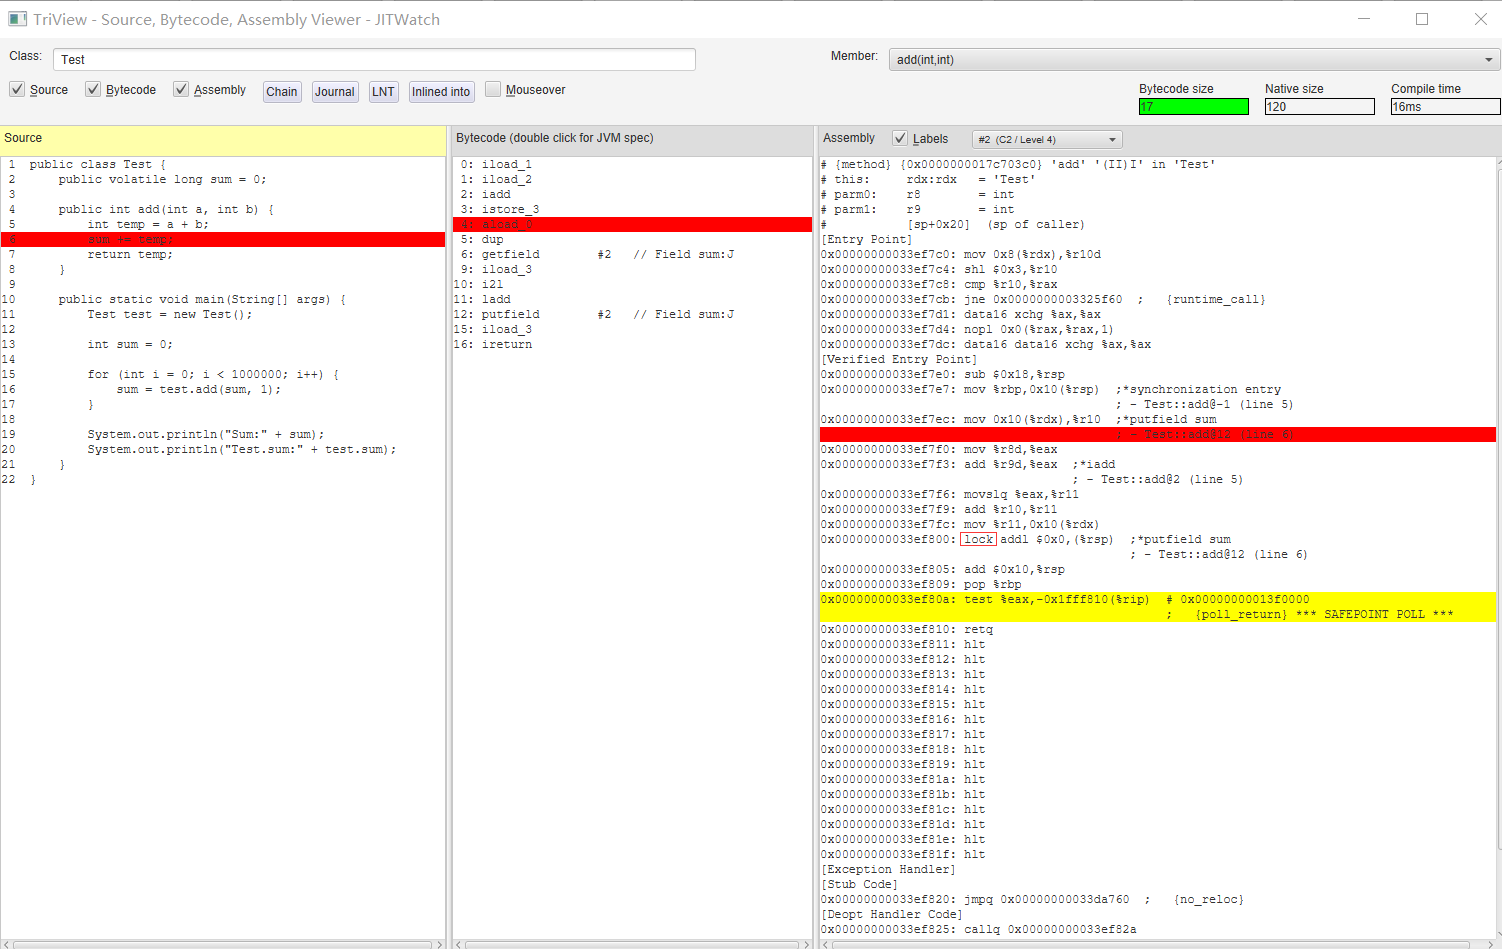This screenshot has height=949, width=1502.
Task: Click the Inlined into button
Action: pos(441,92)
